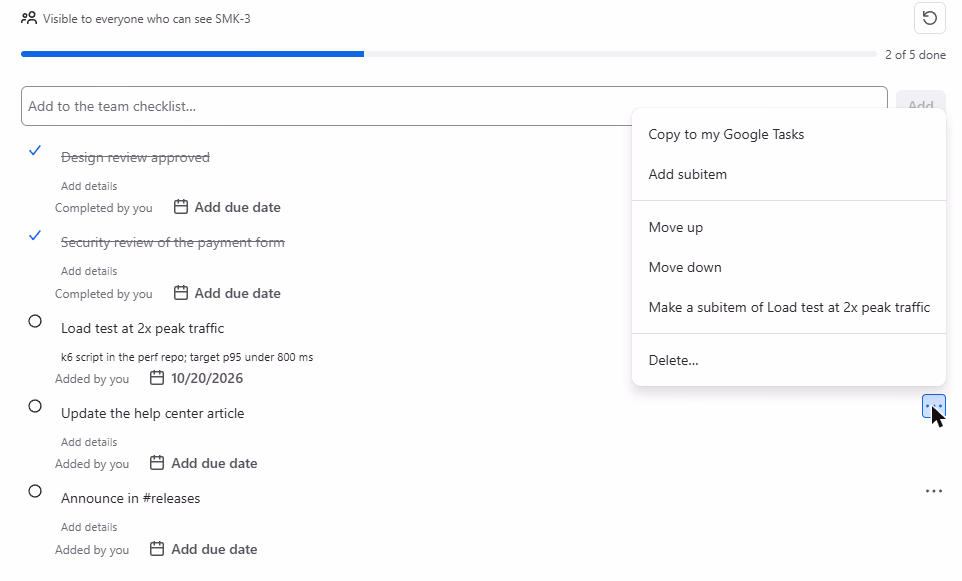Click Visible to everyone who can see SMK-3

(147, 19)
